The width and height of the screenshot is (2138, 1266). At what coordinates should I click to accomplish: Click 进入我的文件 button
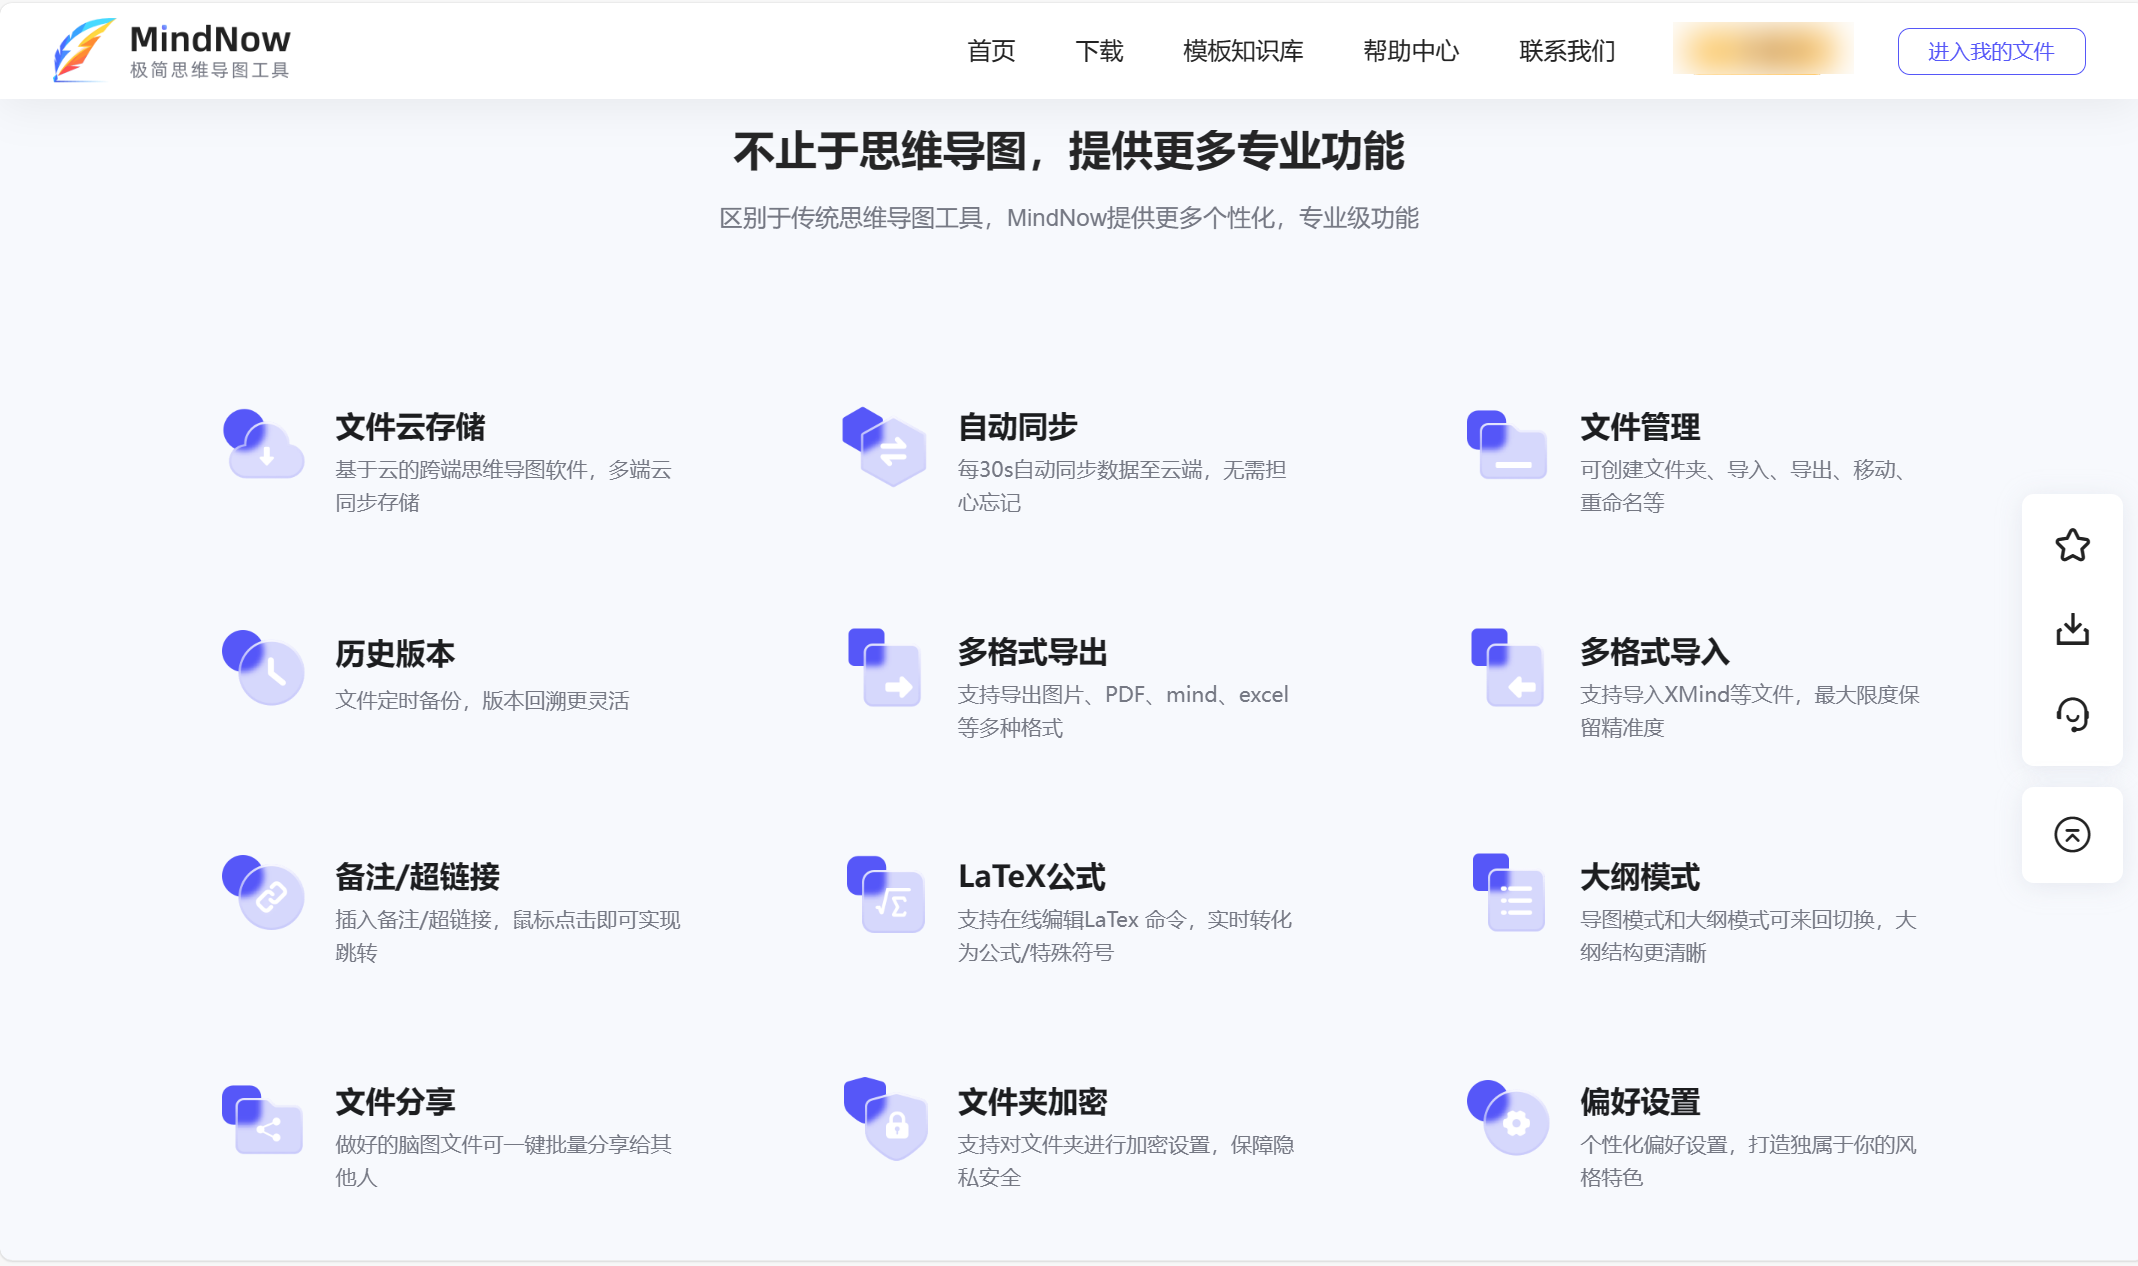pyautogui.click(x=1991, y=51)
